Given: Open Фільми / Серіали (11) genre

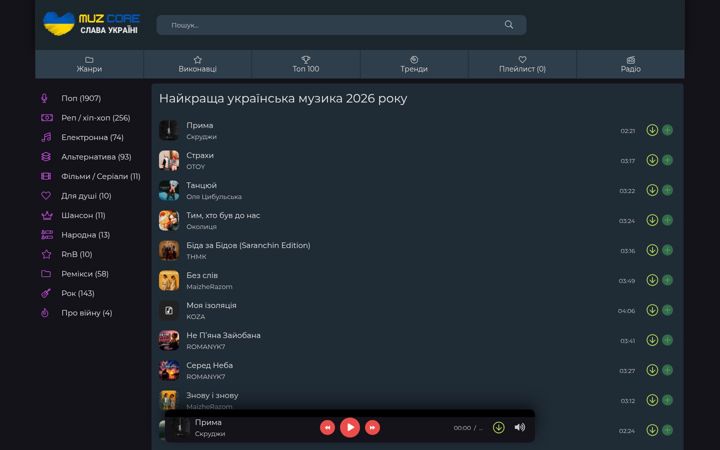Looking at the screenshot, I should pyautogui.click(x=101, y=176).
